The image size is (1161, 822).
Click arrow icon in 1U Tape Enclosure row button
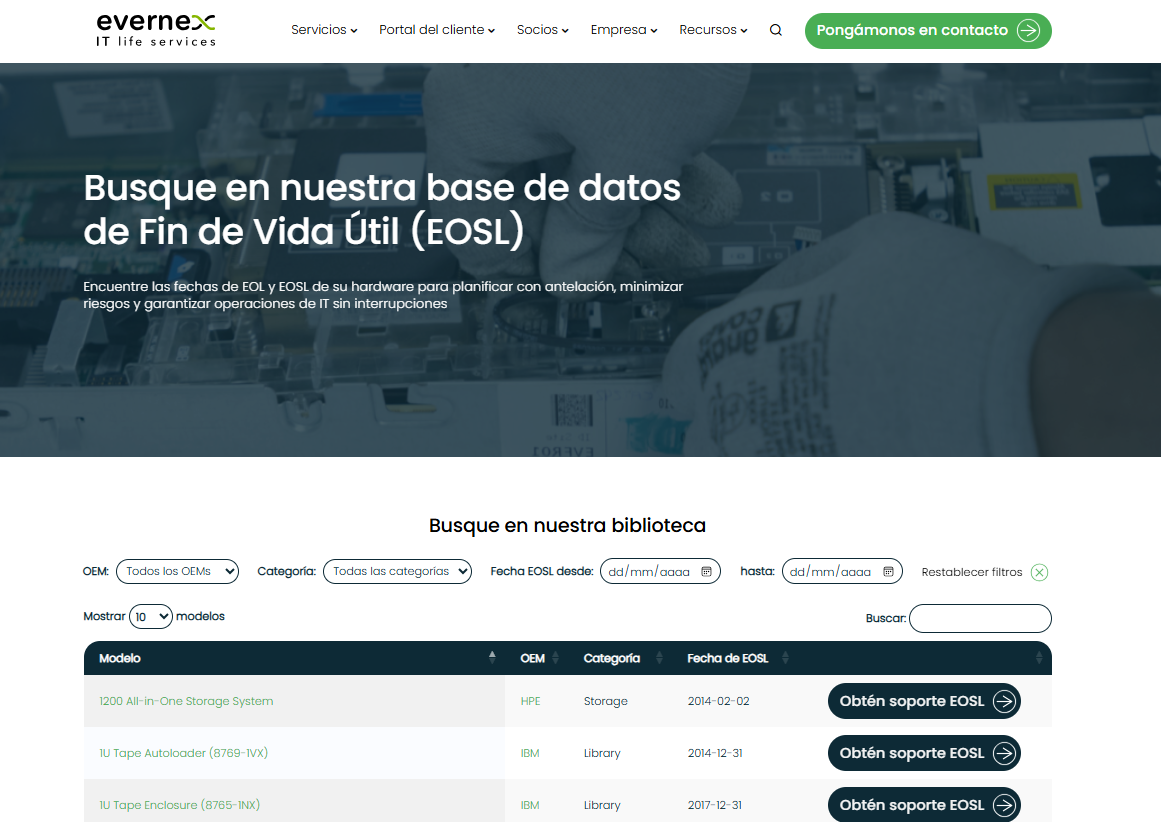(x=1004, y=805)
